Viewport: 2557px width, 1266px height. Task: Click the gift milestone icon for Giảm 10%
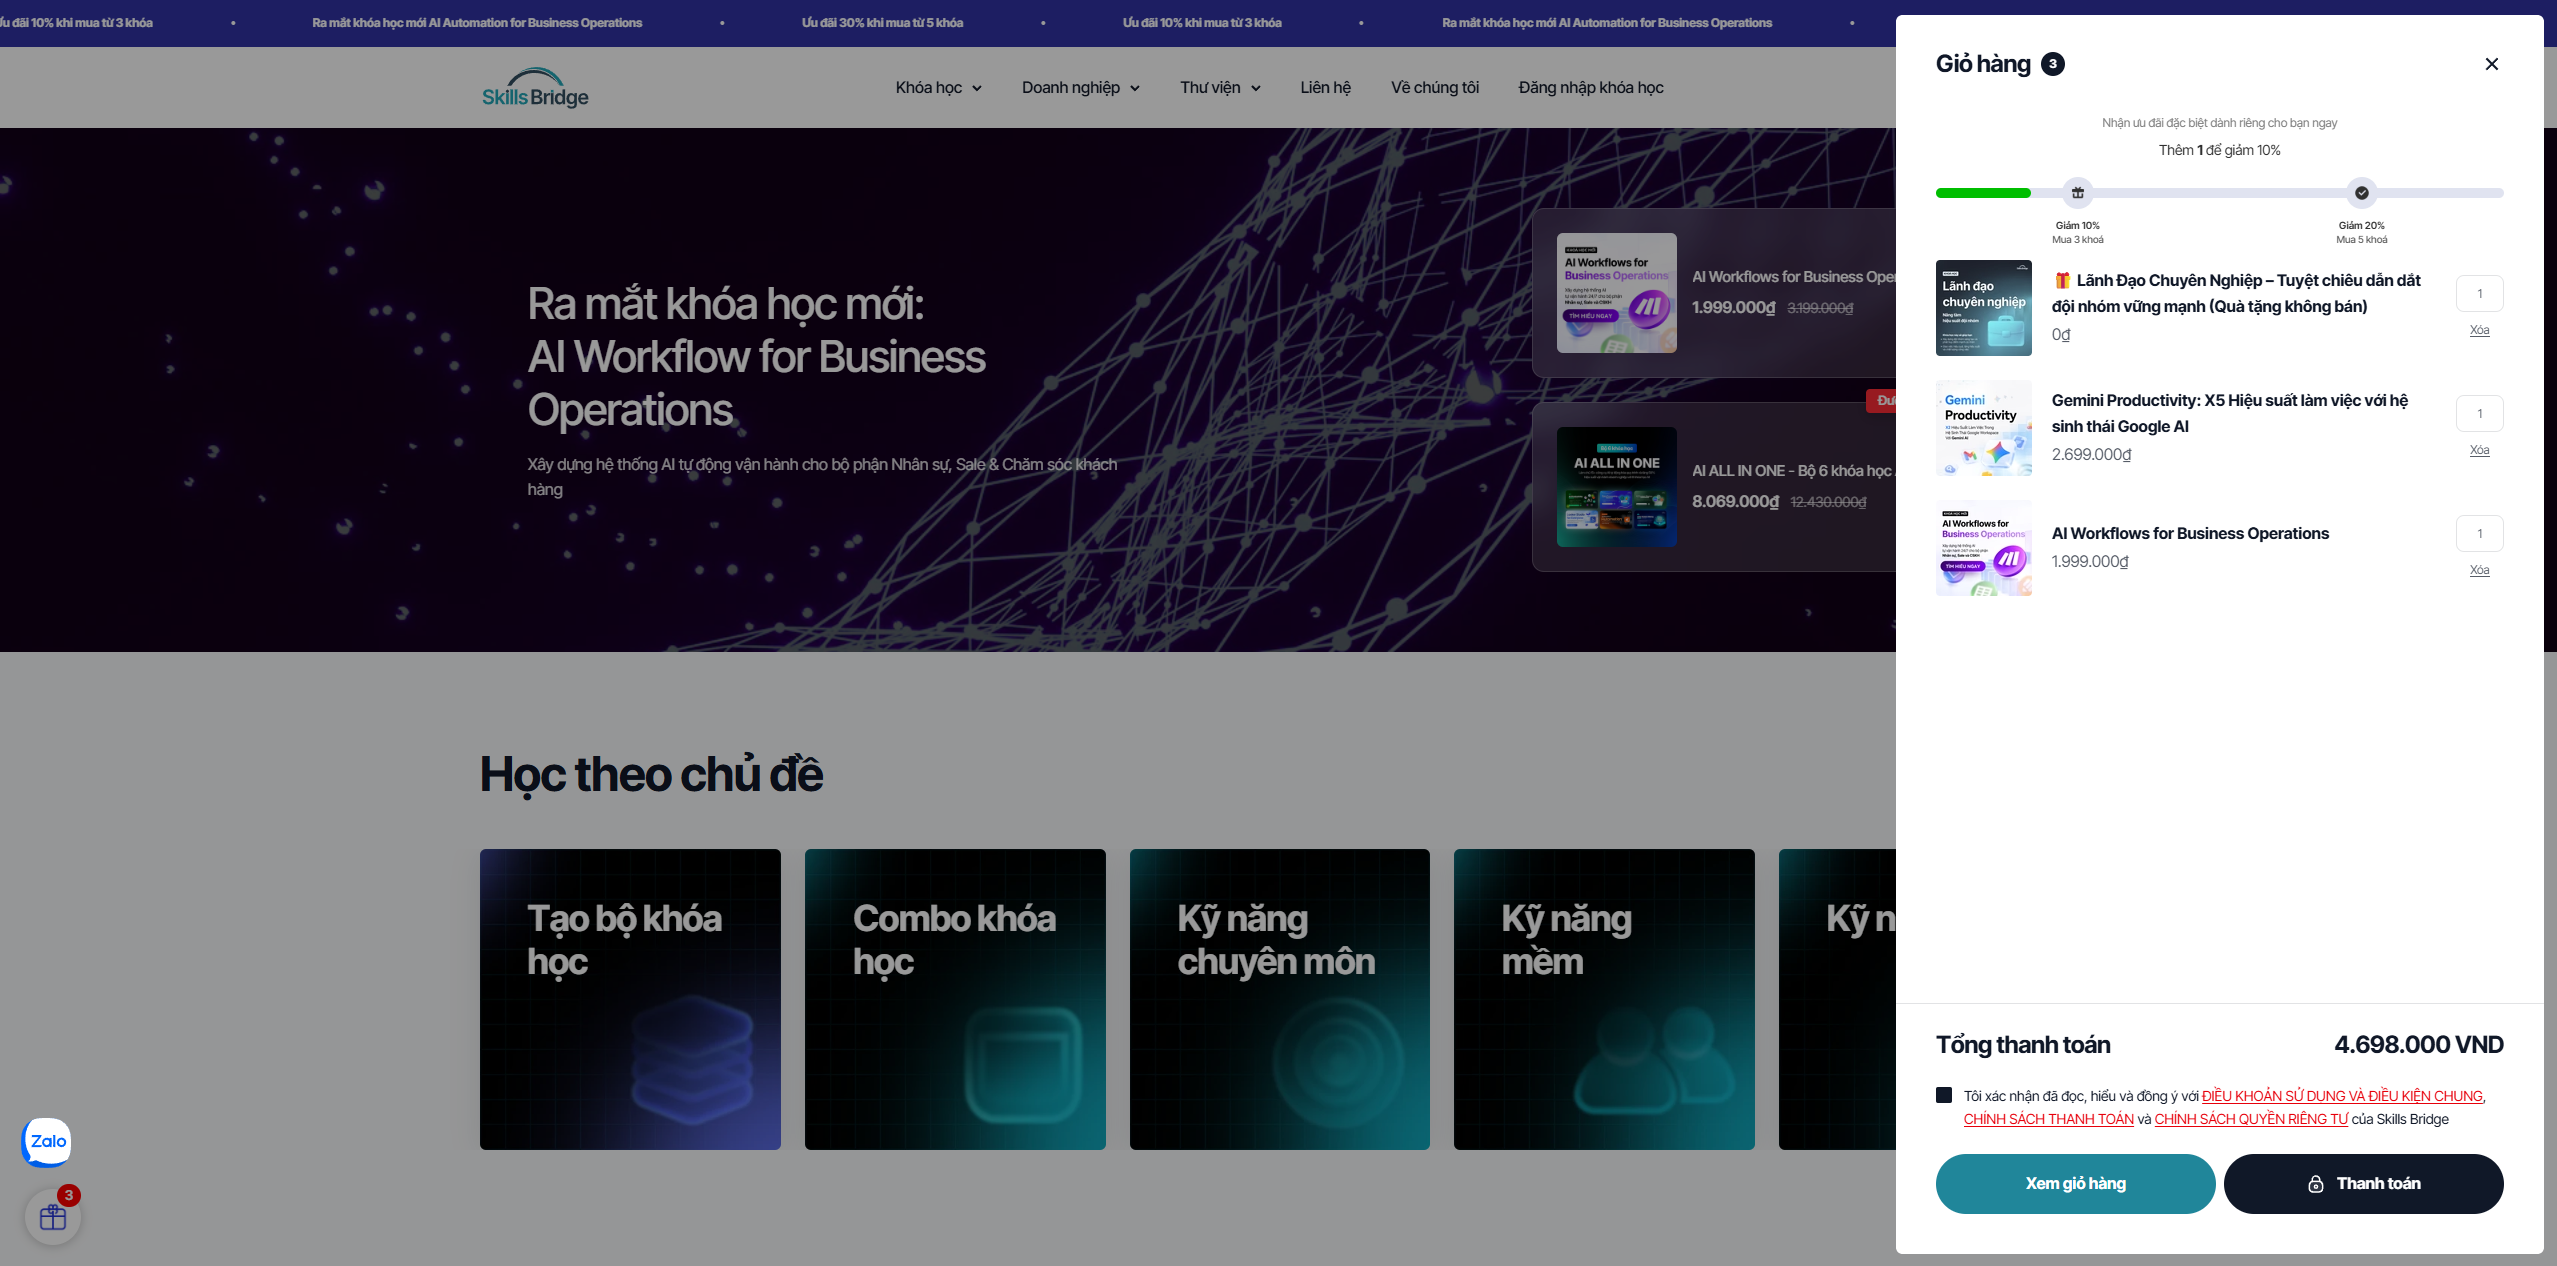pos(2077,193)
